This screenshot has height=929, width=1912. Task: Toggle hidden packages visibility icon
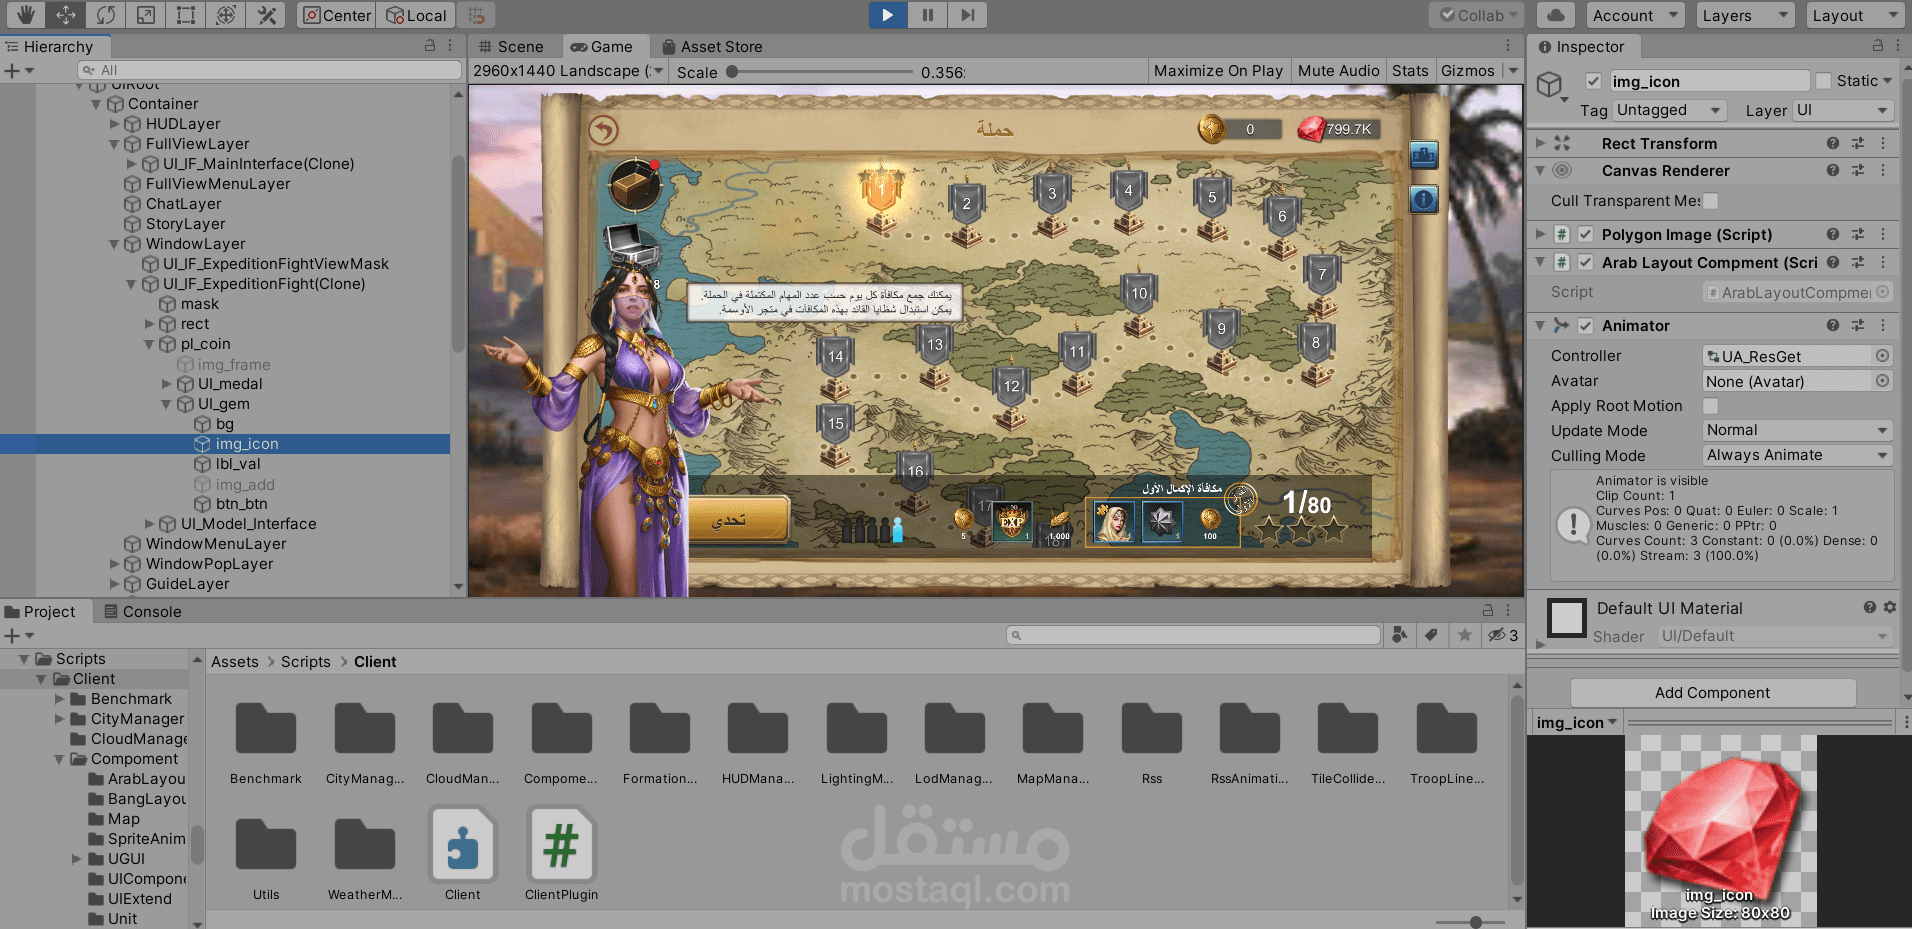[x=1502, y=635]
